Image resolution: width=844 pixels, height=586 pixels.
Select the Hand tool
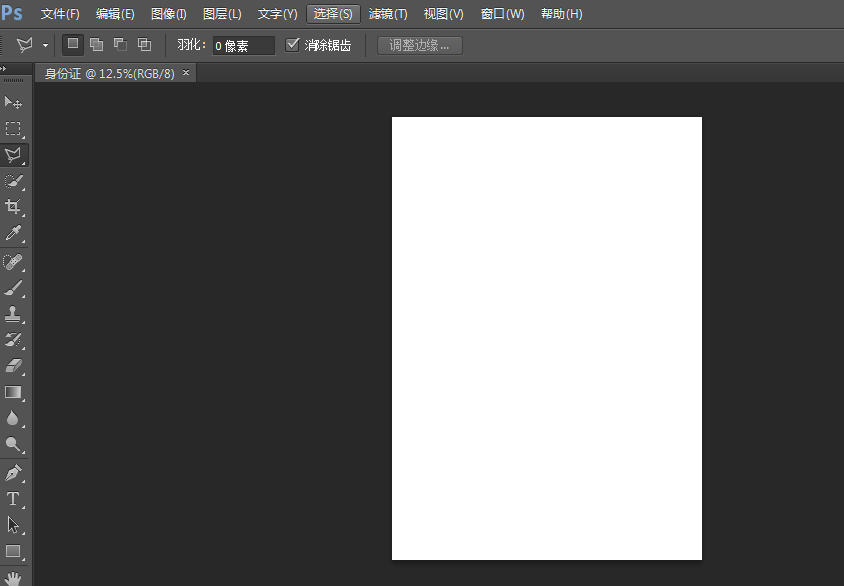(x=13, y=578)
